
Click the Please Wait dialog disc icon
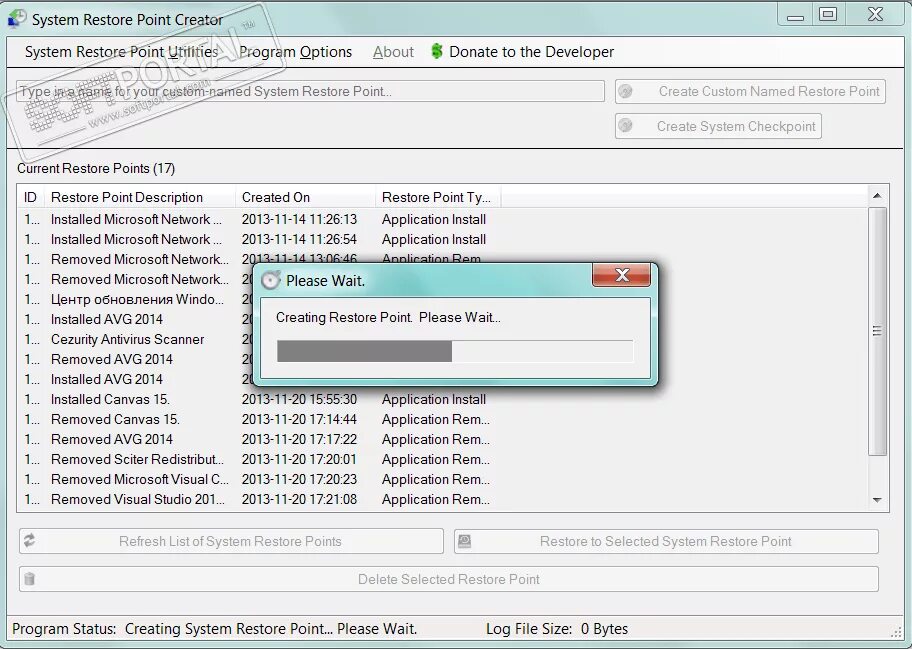coord(271,280)
